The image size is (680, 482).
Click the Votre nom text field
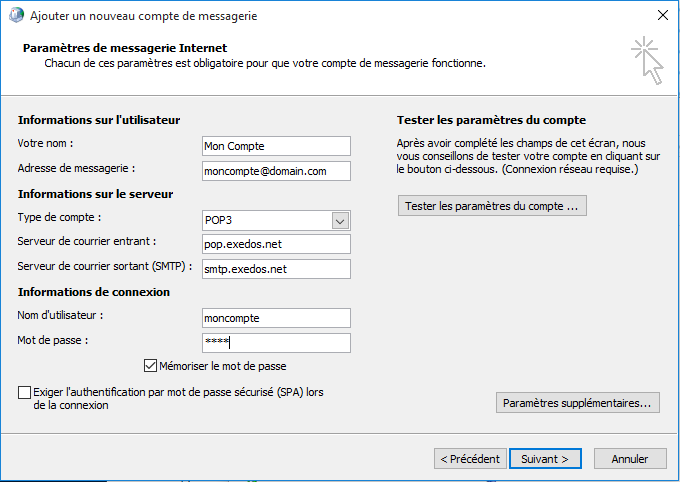(276, 146)
